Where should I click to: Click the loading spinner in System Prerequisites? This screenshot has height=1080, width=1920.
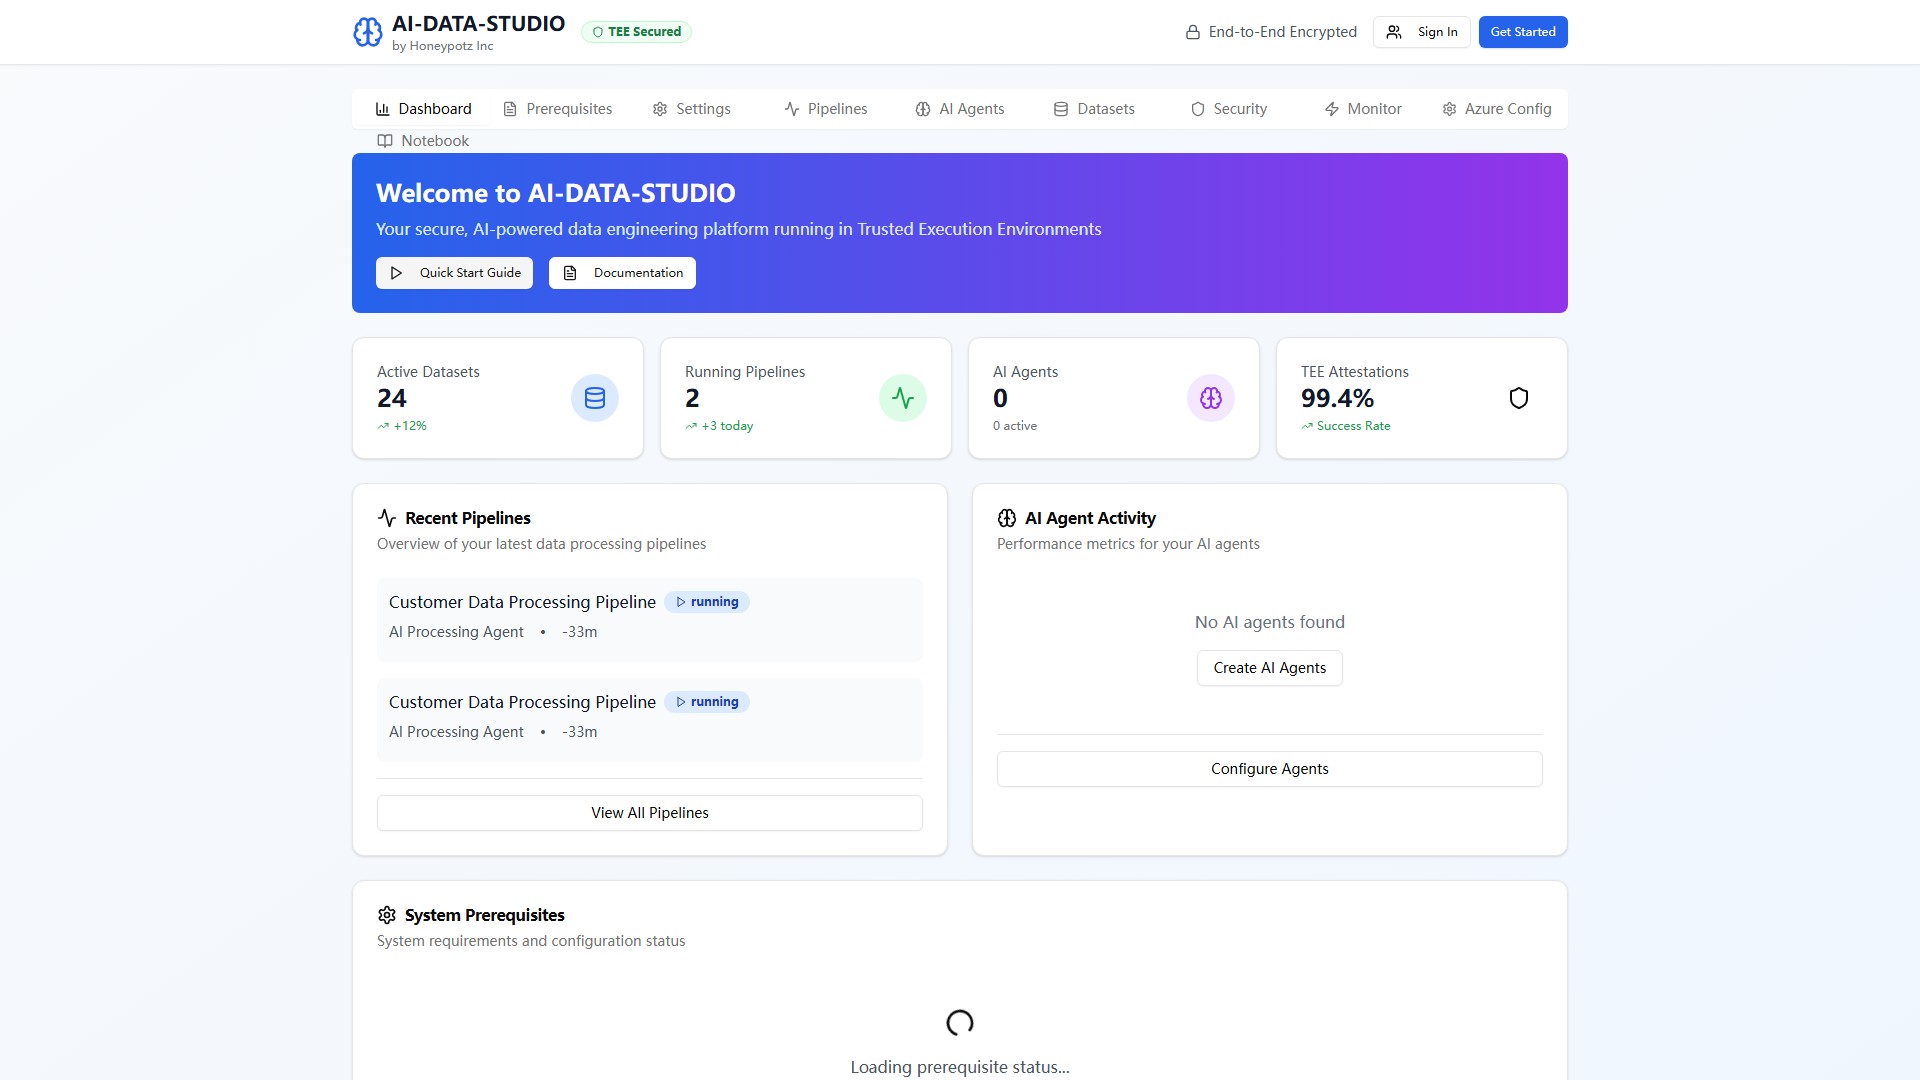pos(960,1022)
